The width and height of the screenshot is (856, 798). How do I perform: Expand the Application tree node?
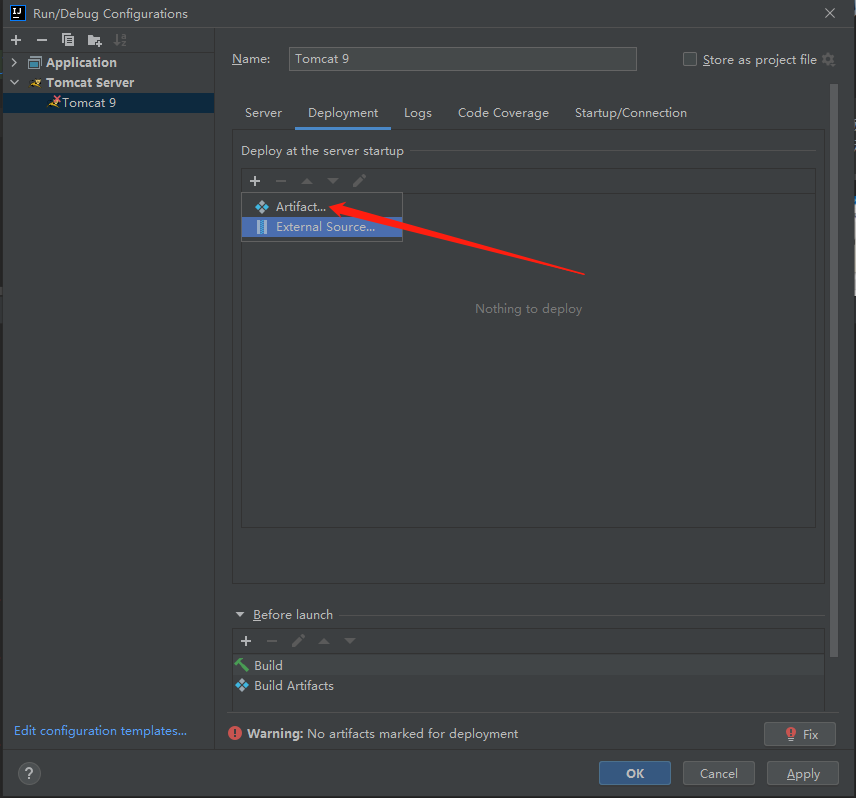[14, 63]
